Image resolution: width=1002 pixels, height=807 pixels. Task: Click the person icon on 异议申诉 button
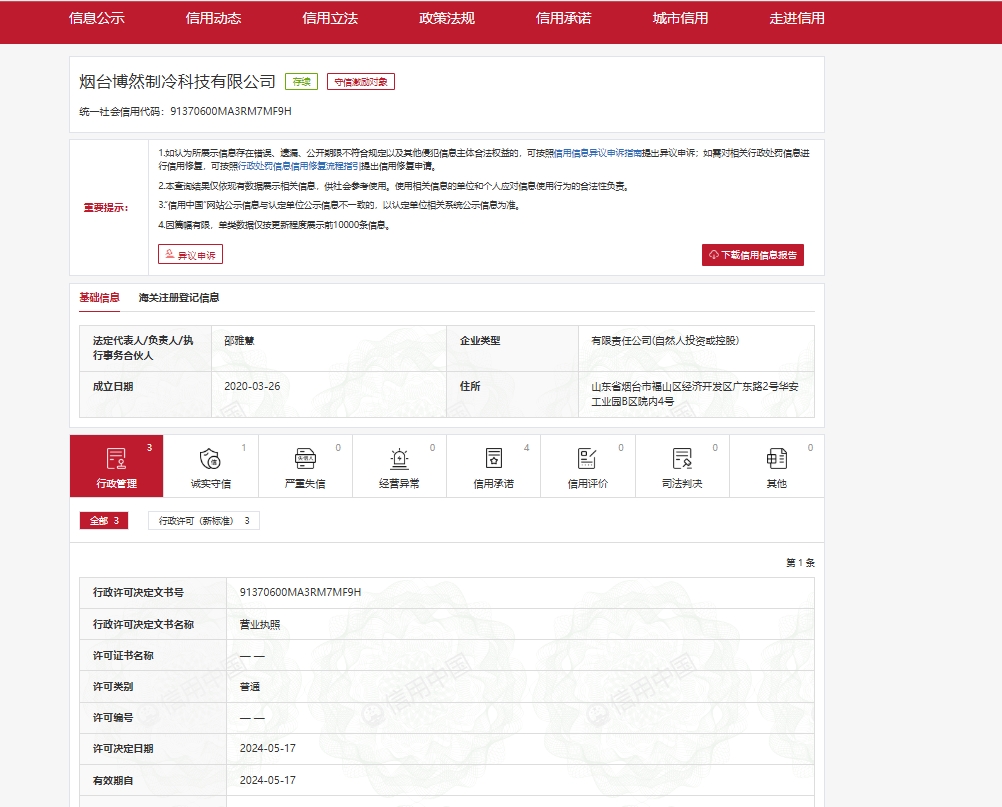click(169, 254)
